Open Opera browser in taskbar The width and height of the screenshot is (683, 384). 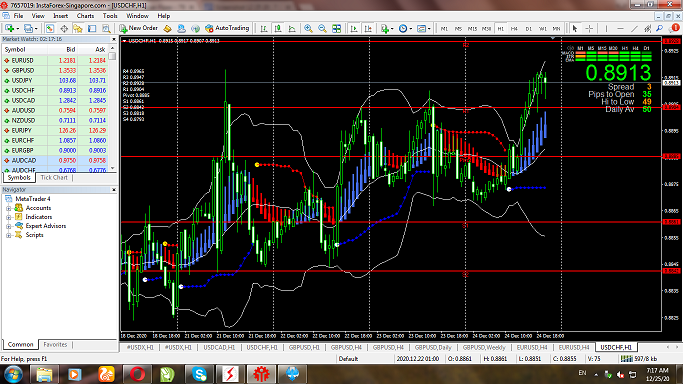(x=137, y=374)
